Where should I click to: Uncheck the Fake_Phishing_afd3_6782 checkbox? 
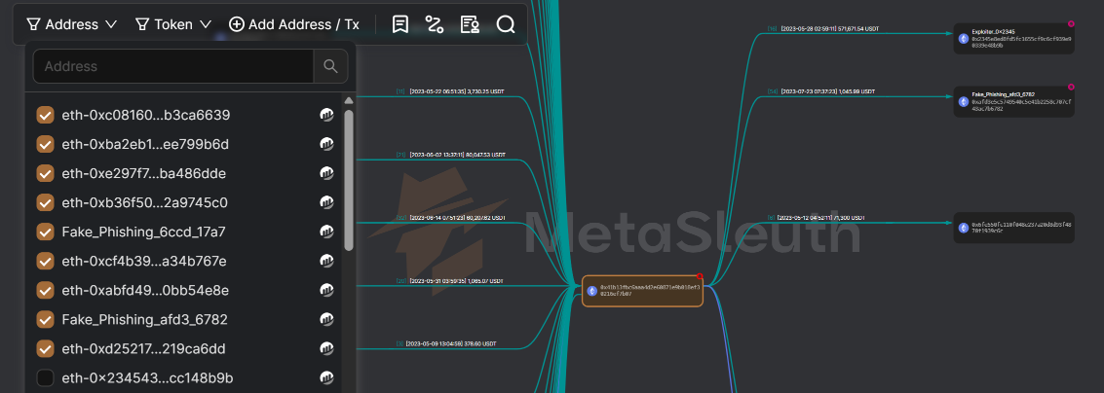pyautogui.click(x=45, y=320)
